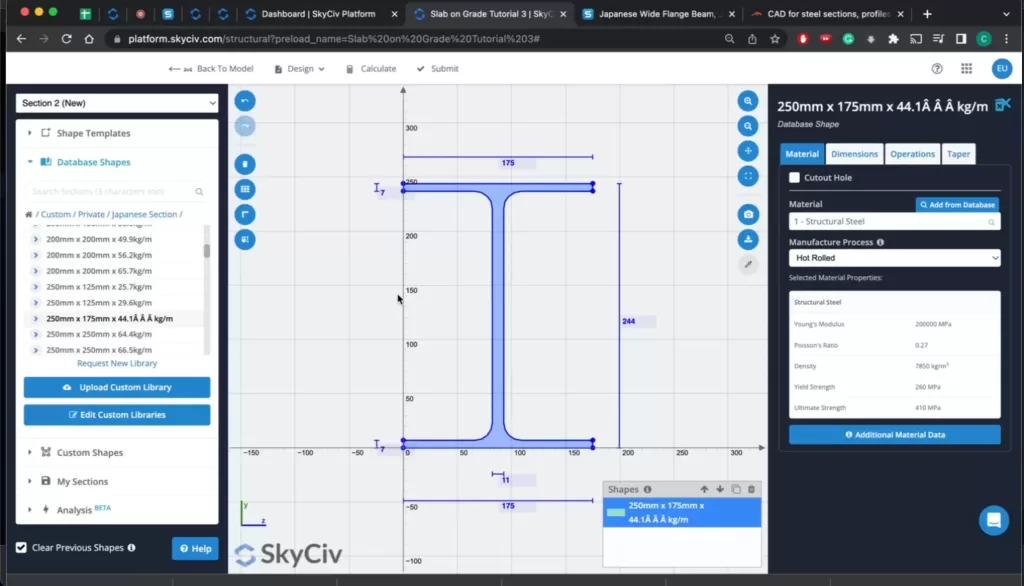Viewport: 1024px width, 586px height.
Task: Duplicate the shape in Shapes panel
Action: point(736,489)
